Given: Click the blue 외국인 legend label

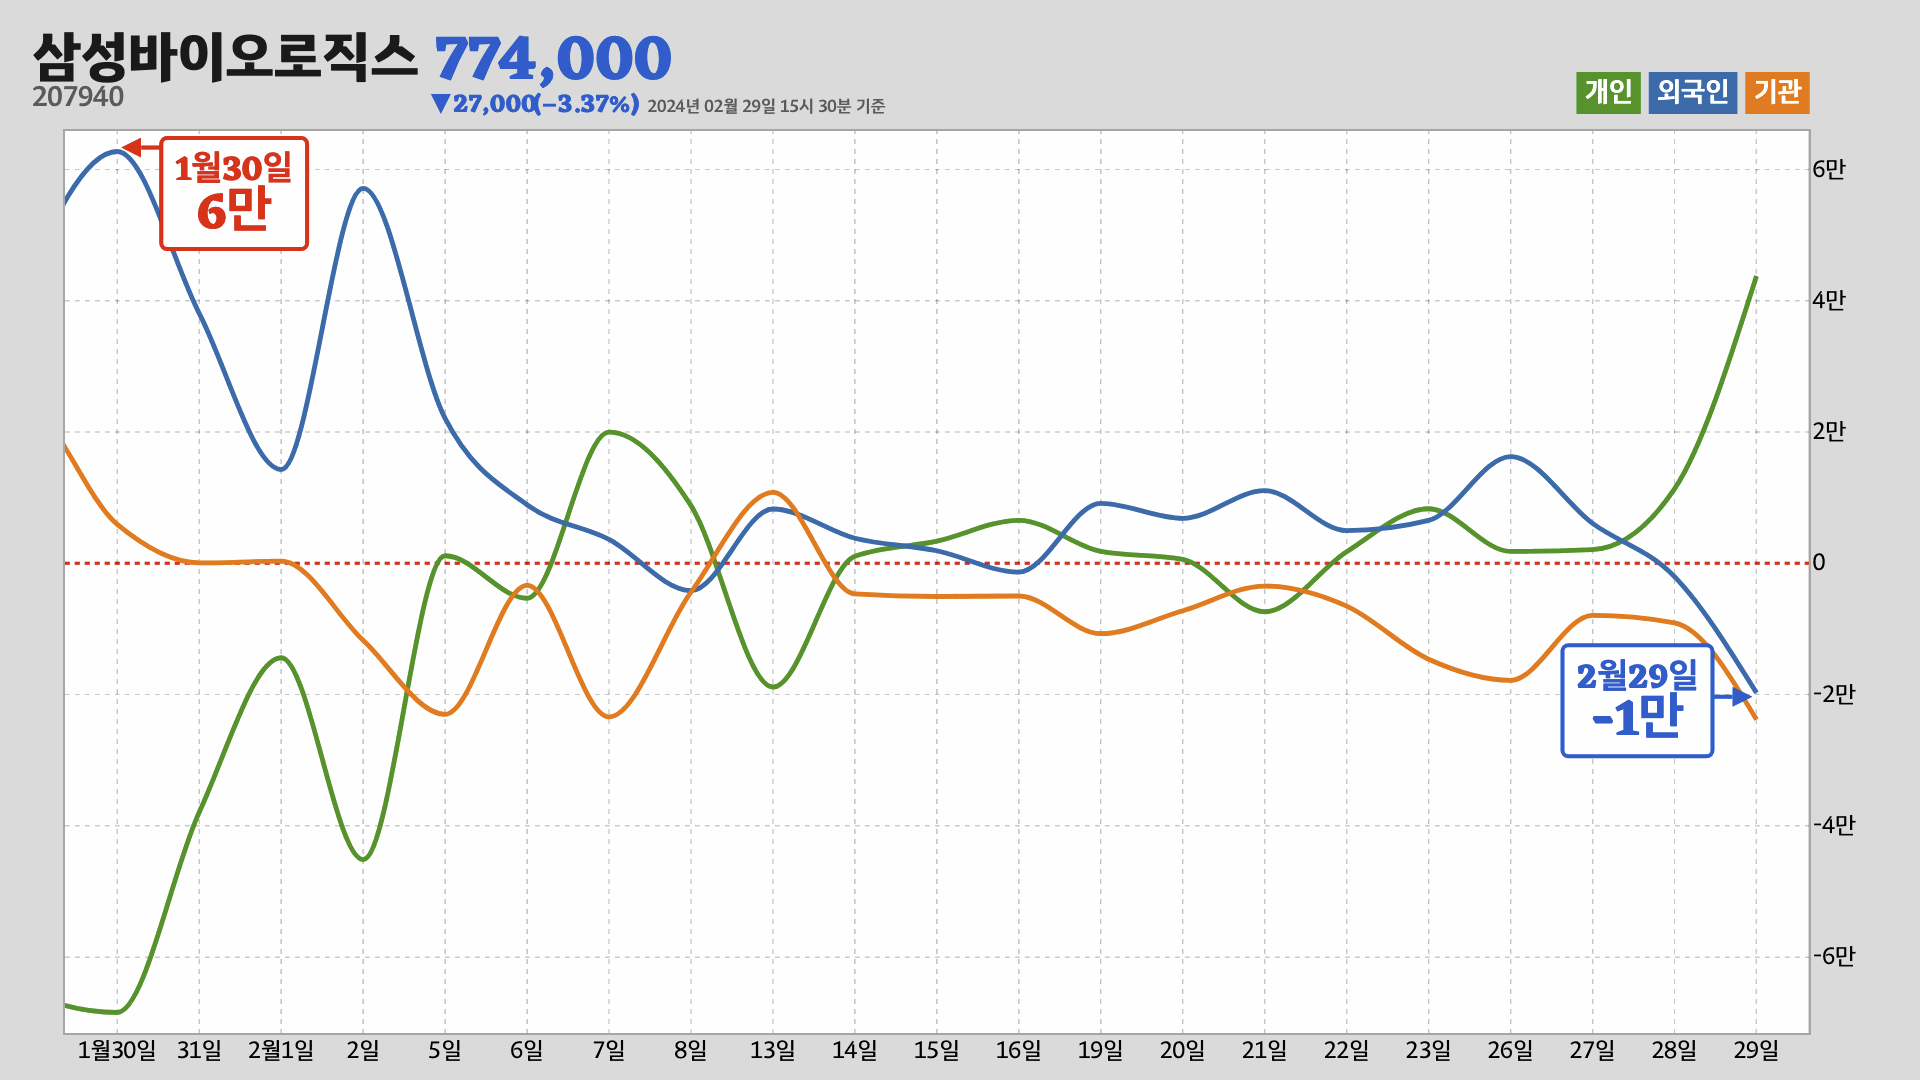Looking at the screenshot, I should (x=1693, y=93).
